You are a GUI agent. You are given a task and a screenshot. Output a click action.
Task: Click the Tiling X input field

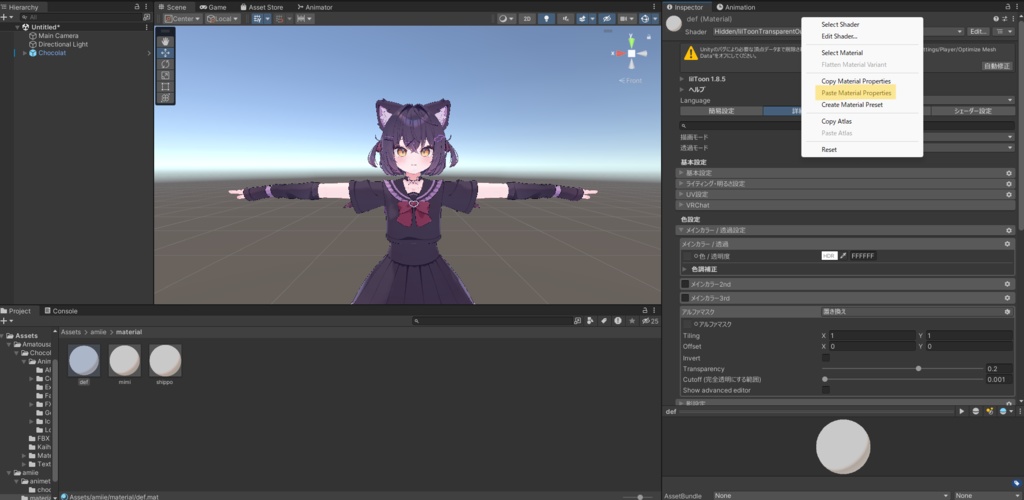(x=872, y=336)
